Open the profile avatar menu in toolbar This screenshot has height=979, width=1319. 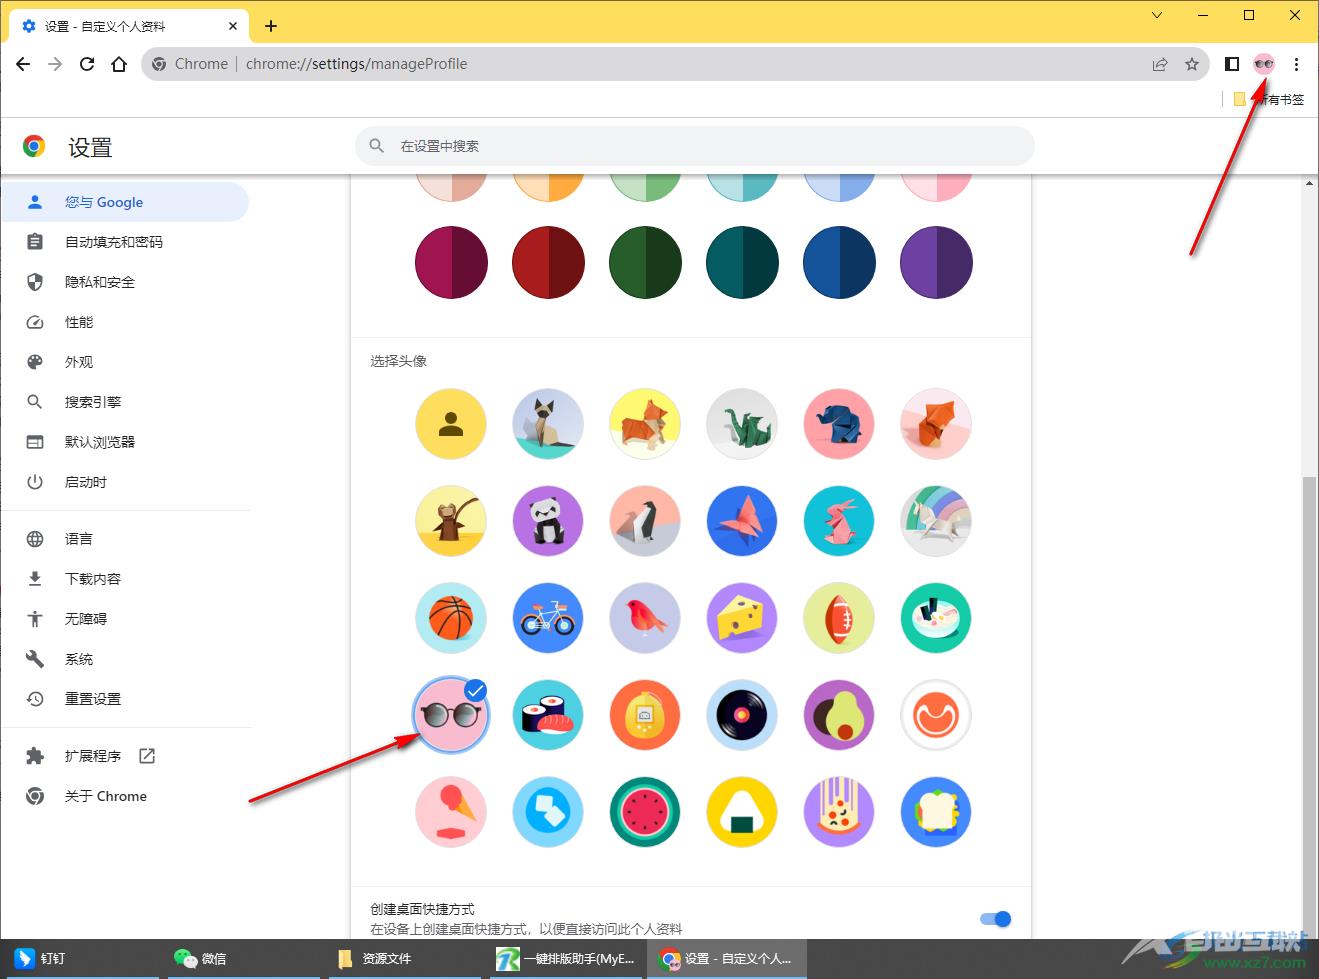(1264, 64)
